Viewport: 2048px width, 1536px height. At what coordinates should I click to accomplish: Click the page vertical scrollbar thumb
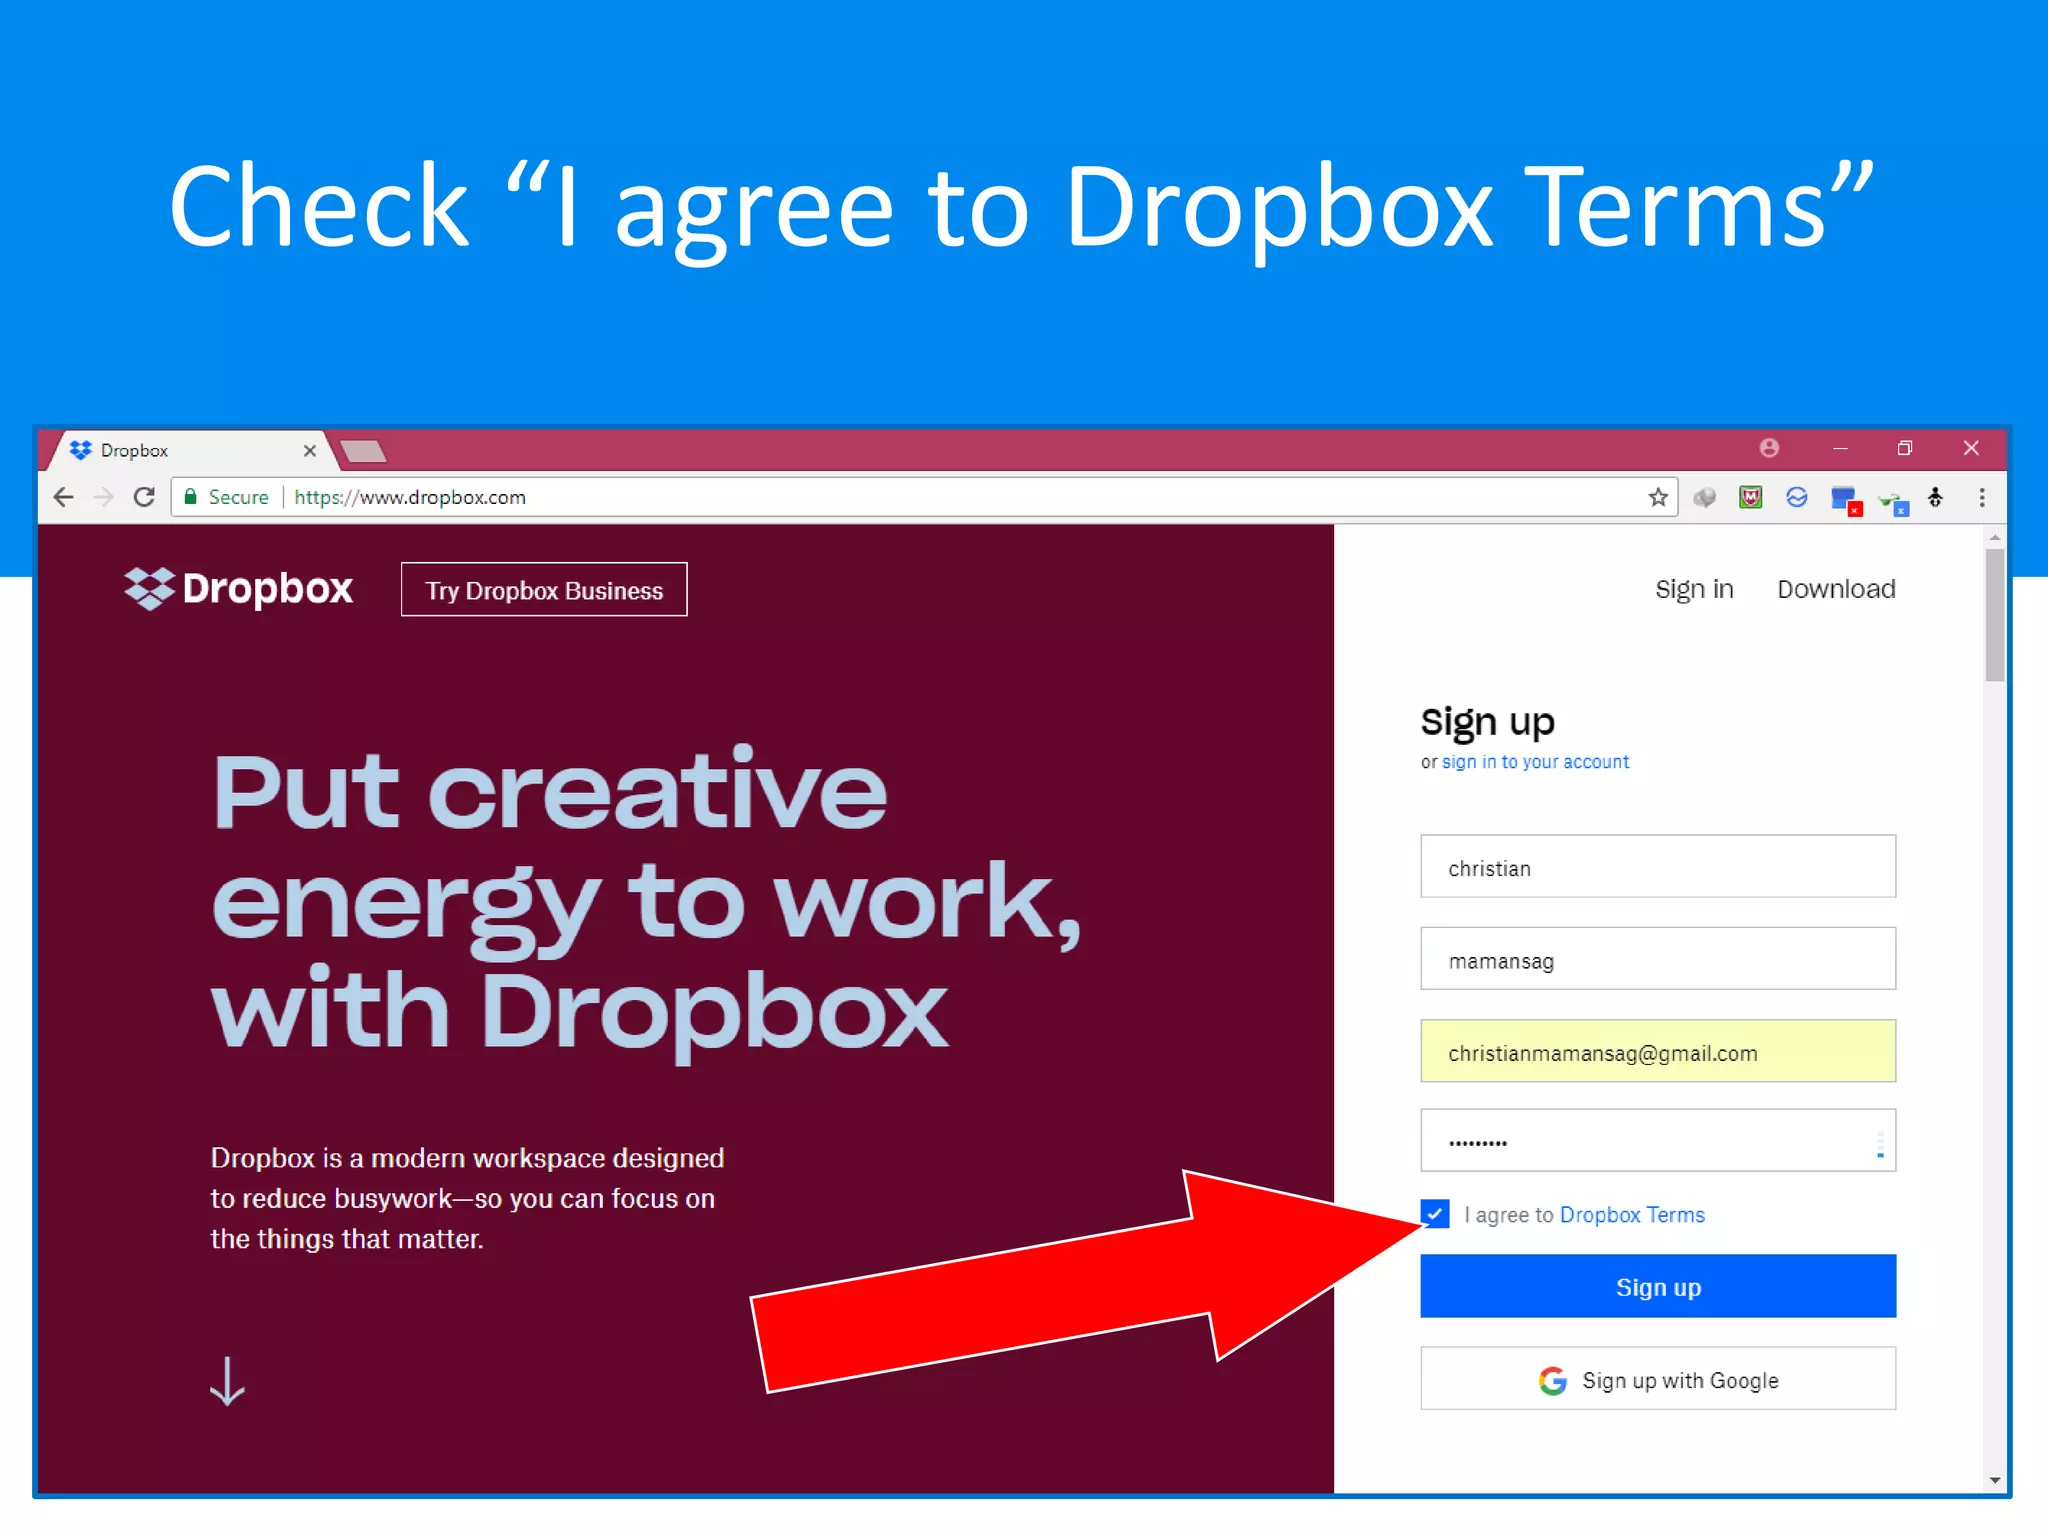coord(1995,614)
